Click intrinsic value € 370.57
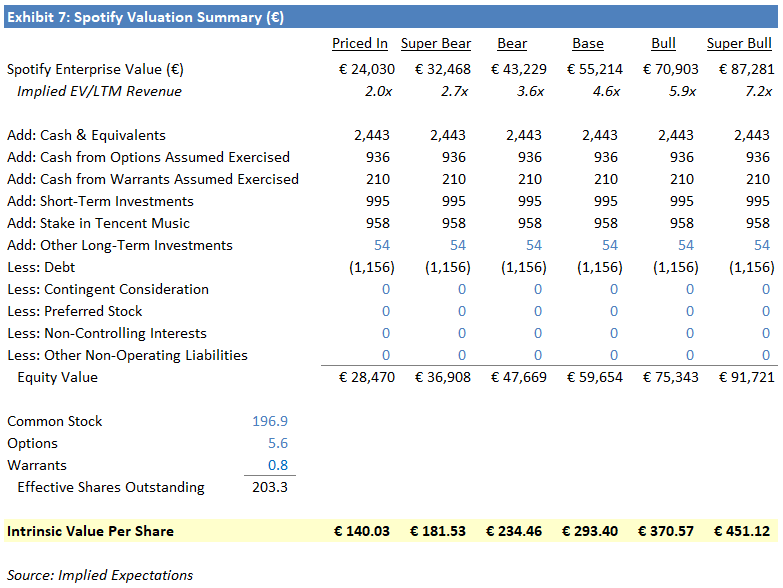The height and width of the screenshot is (588, 783). click(665, 531)
